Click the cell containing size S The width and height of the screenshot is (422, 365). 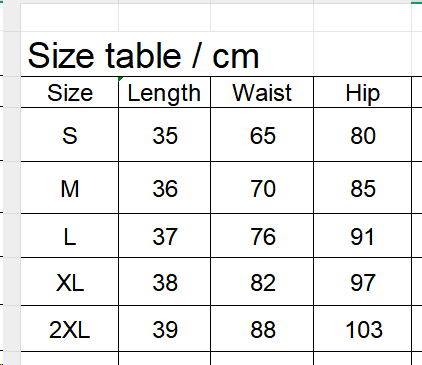coord(70,135)
